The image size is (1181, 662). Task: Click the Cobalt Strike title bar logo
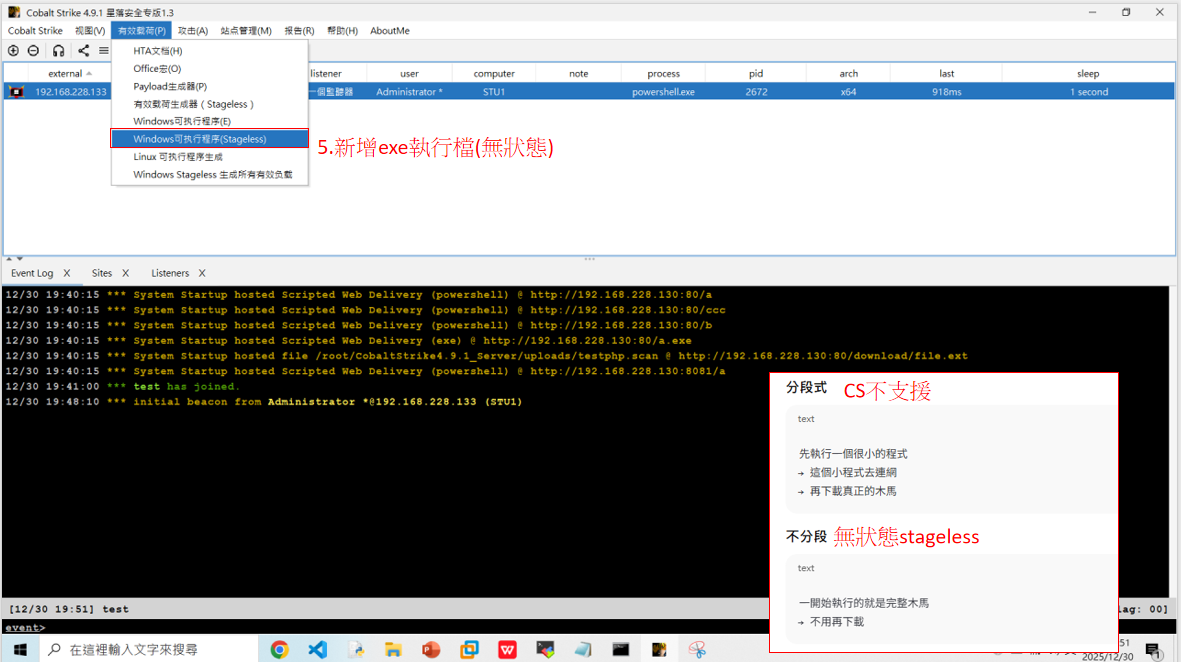[x=14, y=12]
